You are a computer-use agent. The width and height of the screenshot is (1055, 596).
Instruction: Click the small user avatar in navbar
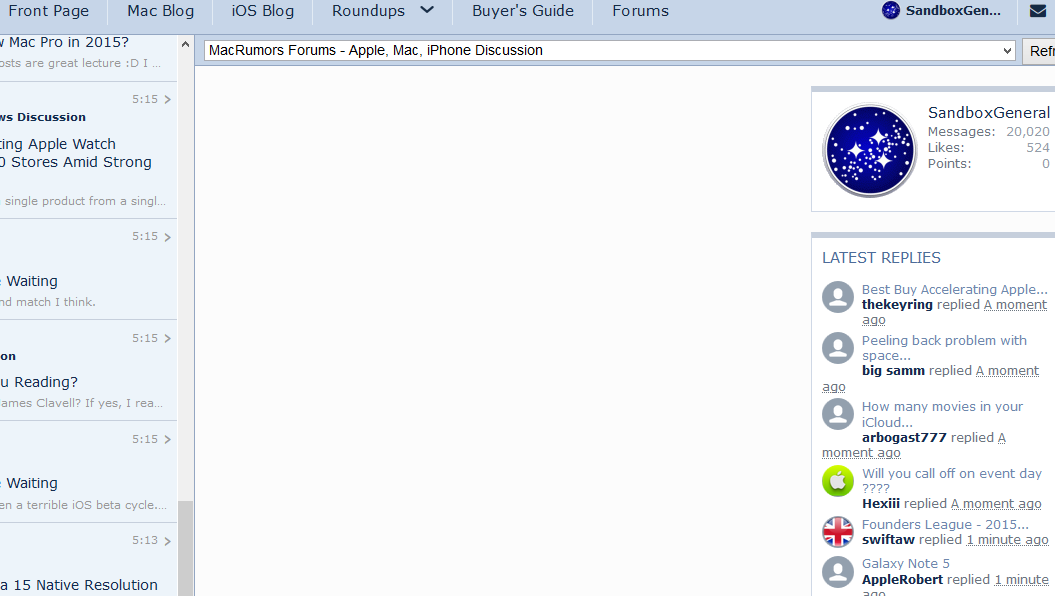[x=890, y=10]
